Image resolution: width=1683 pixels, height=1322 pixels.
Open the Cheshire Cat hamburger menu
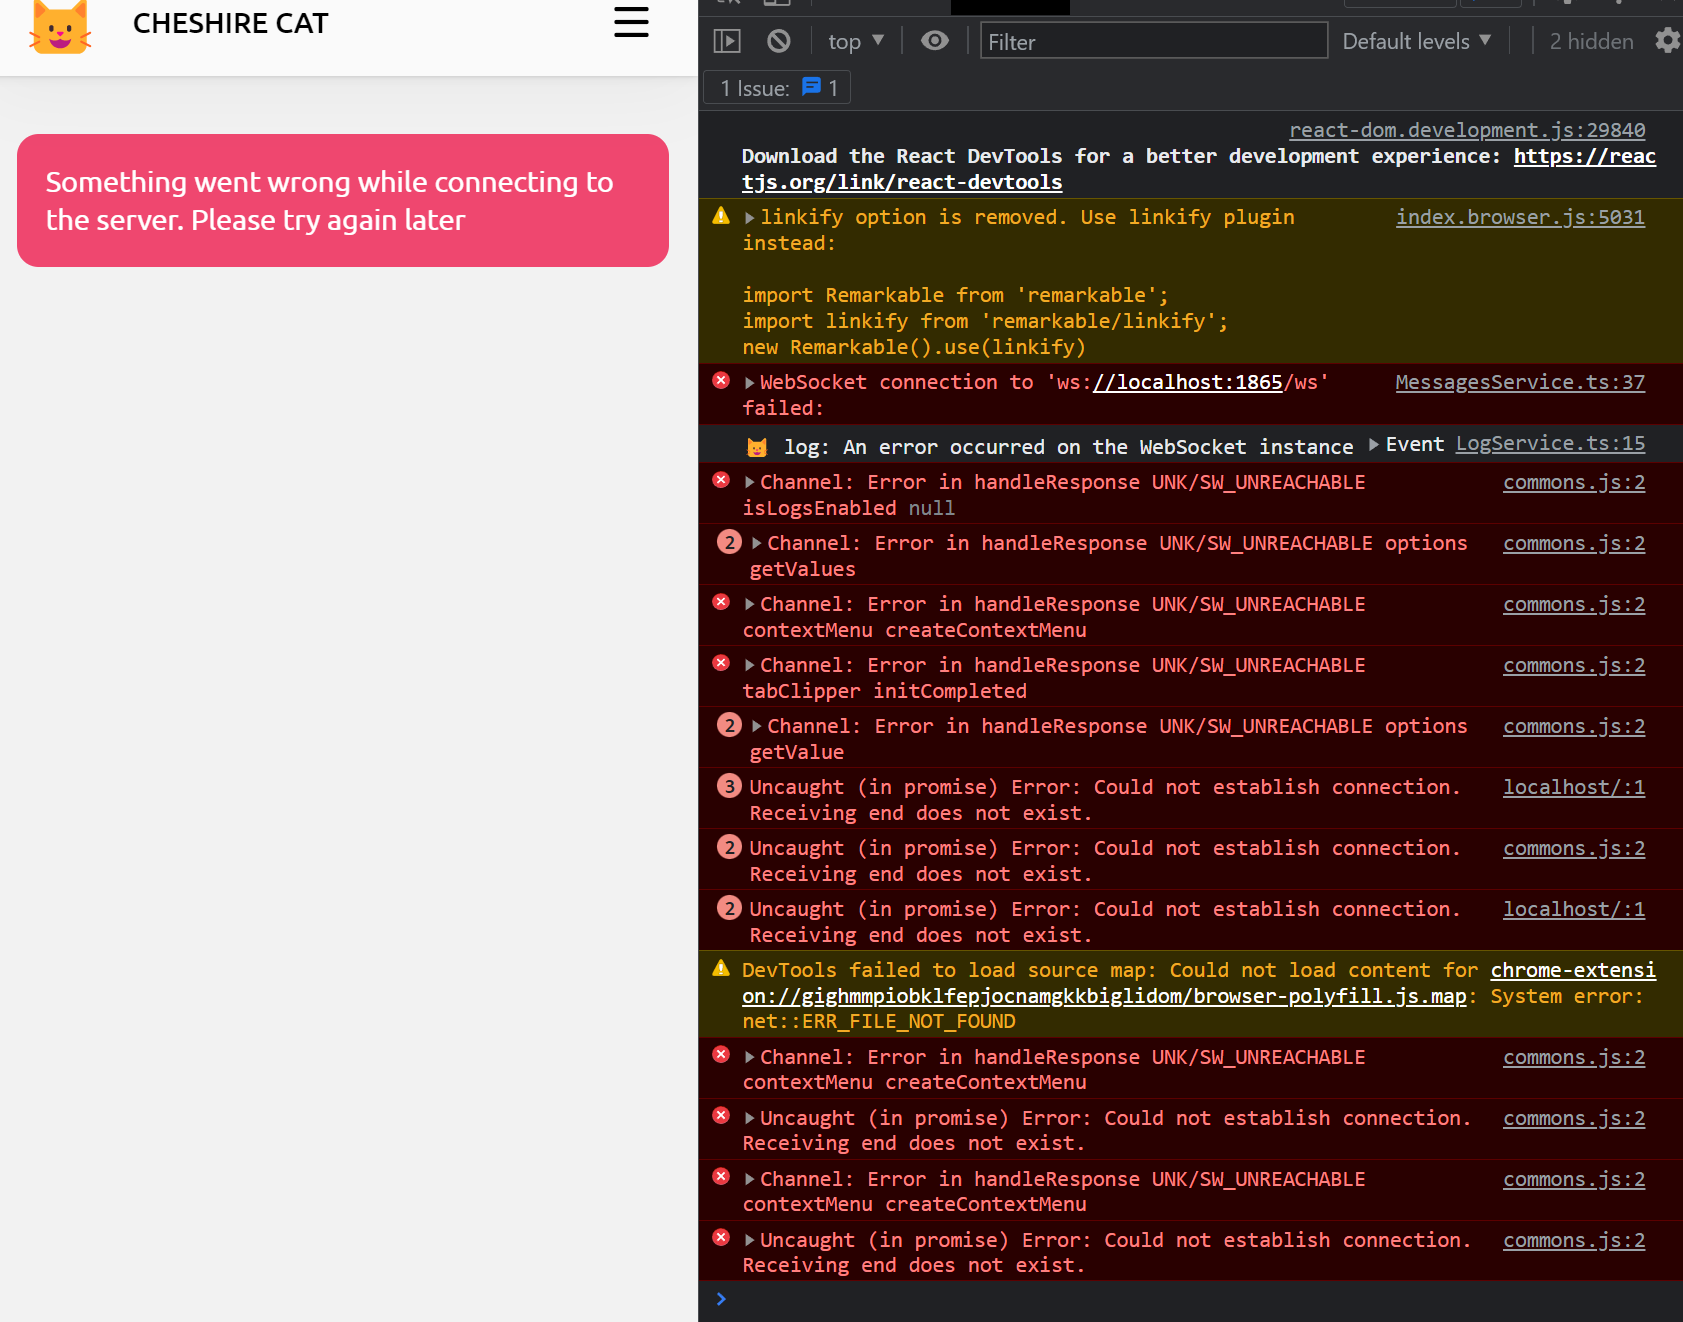tap(631, 22)
